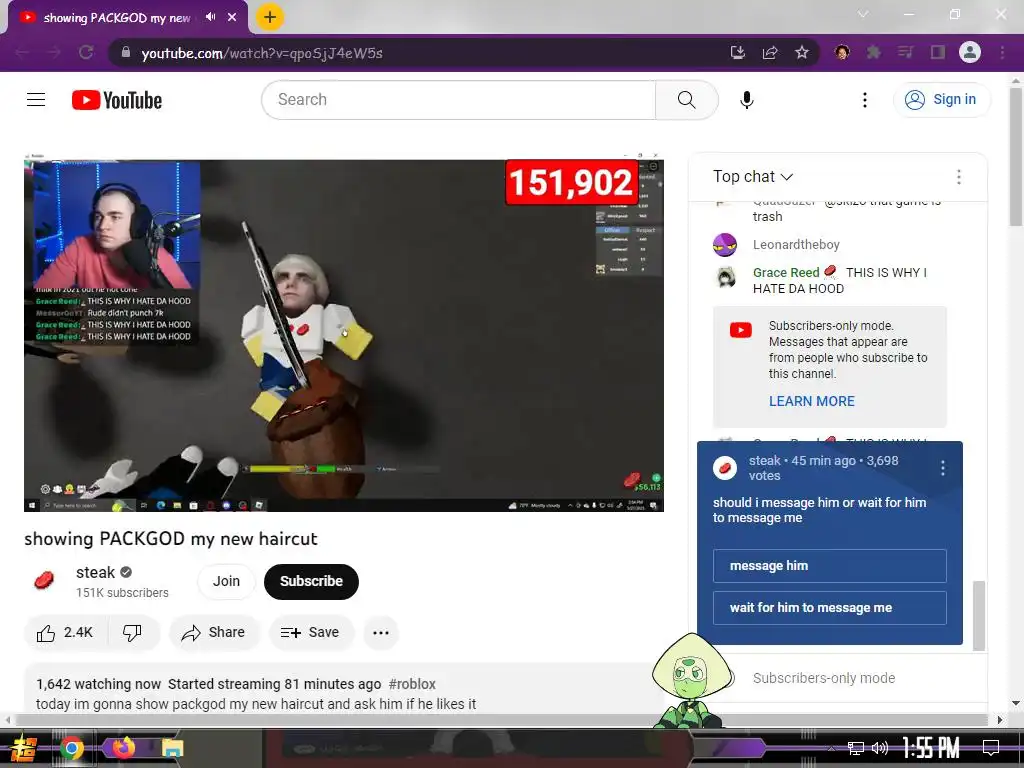The height and width of the screenshot is (768, 1024).
Task: Open File Explorer from the taskbar
Action: [172, 748]
